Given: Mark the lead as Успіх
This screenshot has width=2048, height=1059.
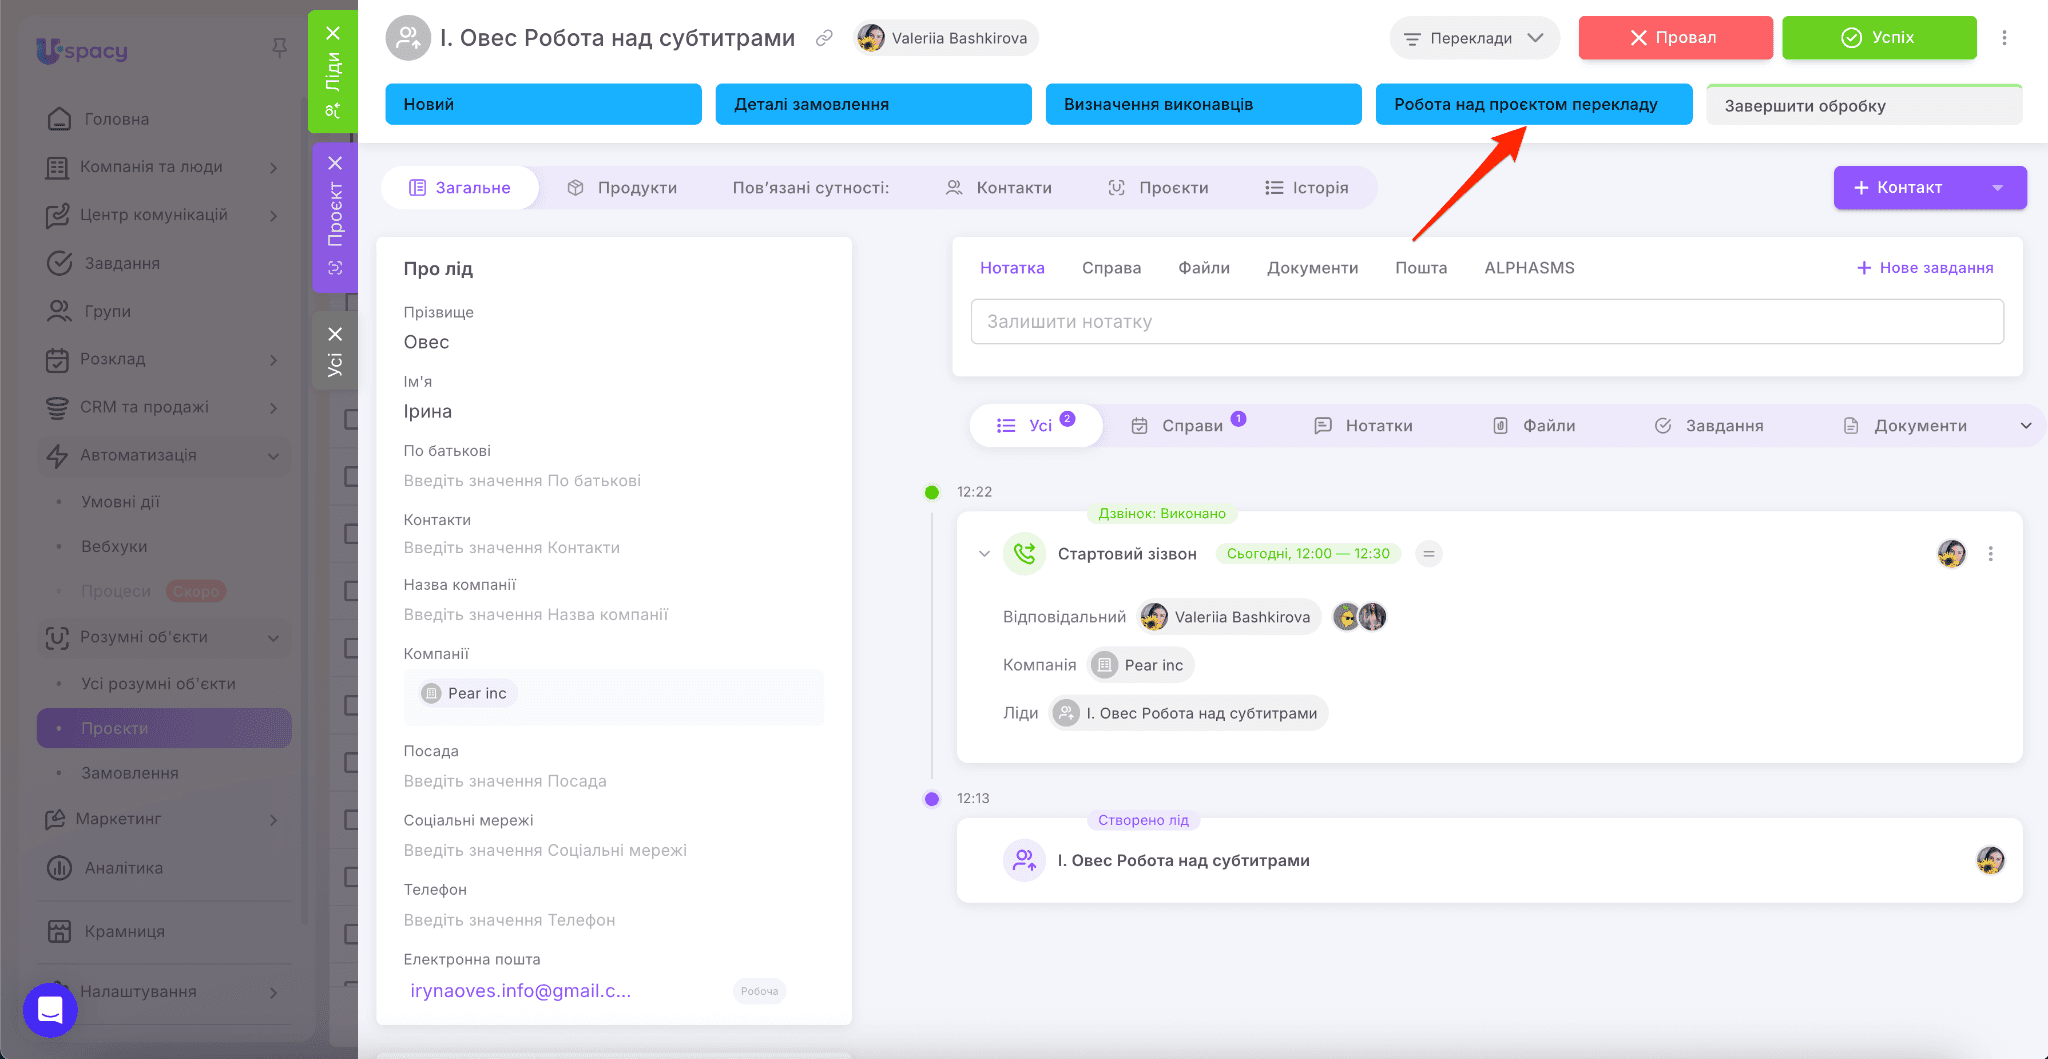Looking at the screenshot, I should [1879, 38].
